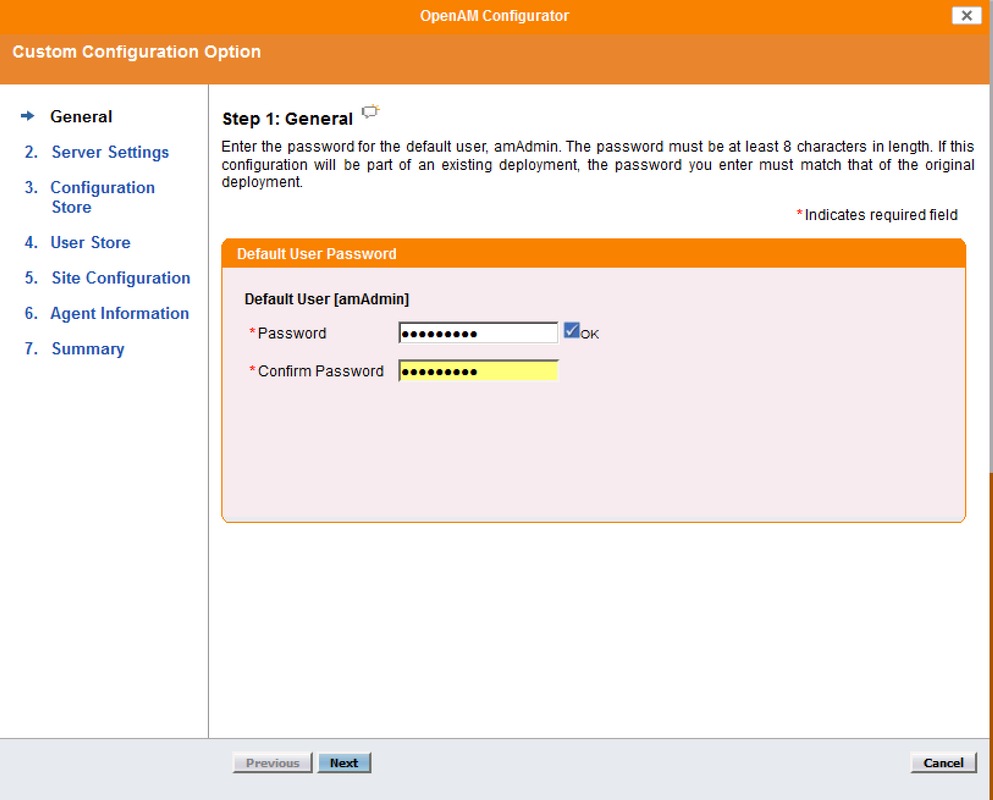Click the blue OK validation checkmark
Screen dimensions: 993x800
(571, 331)
